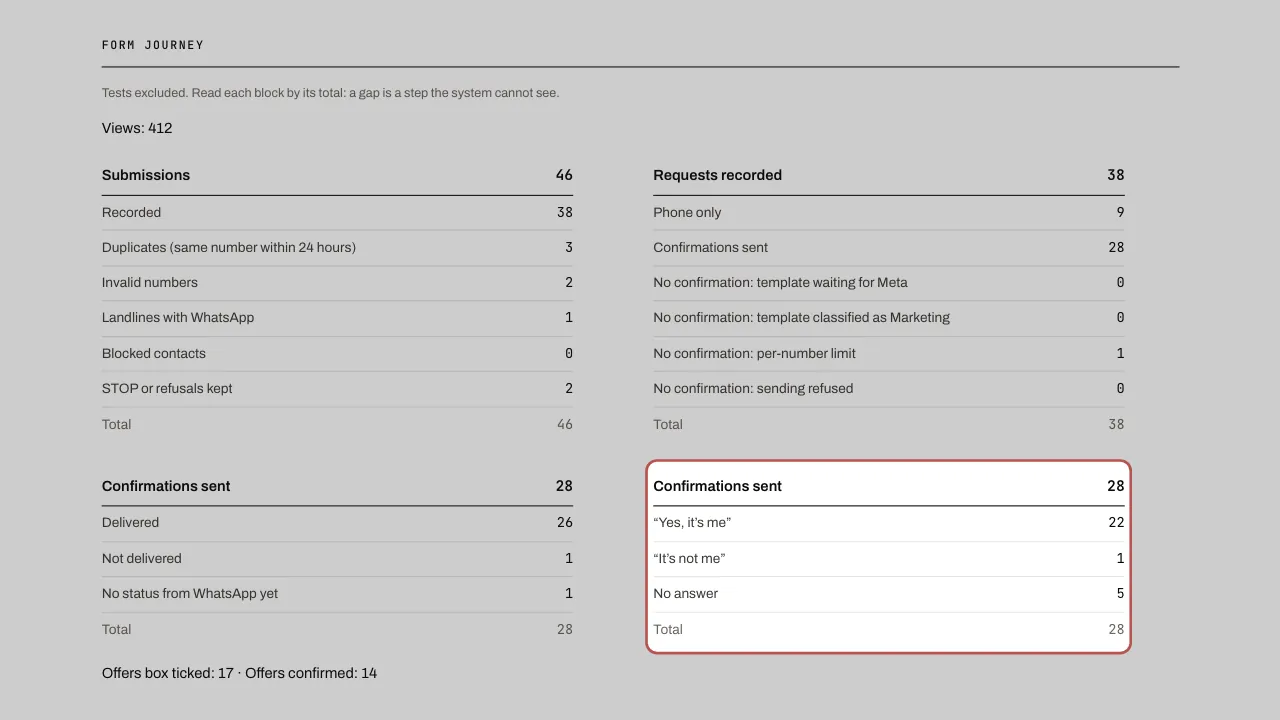Select "Duplicates (same number within 24 hours)" label
This screenshot has height=720, width=1280.
point(229,247)
